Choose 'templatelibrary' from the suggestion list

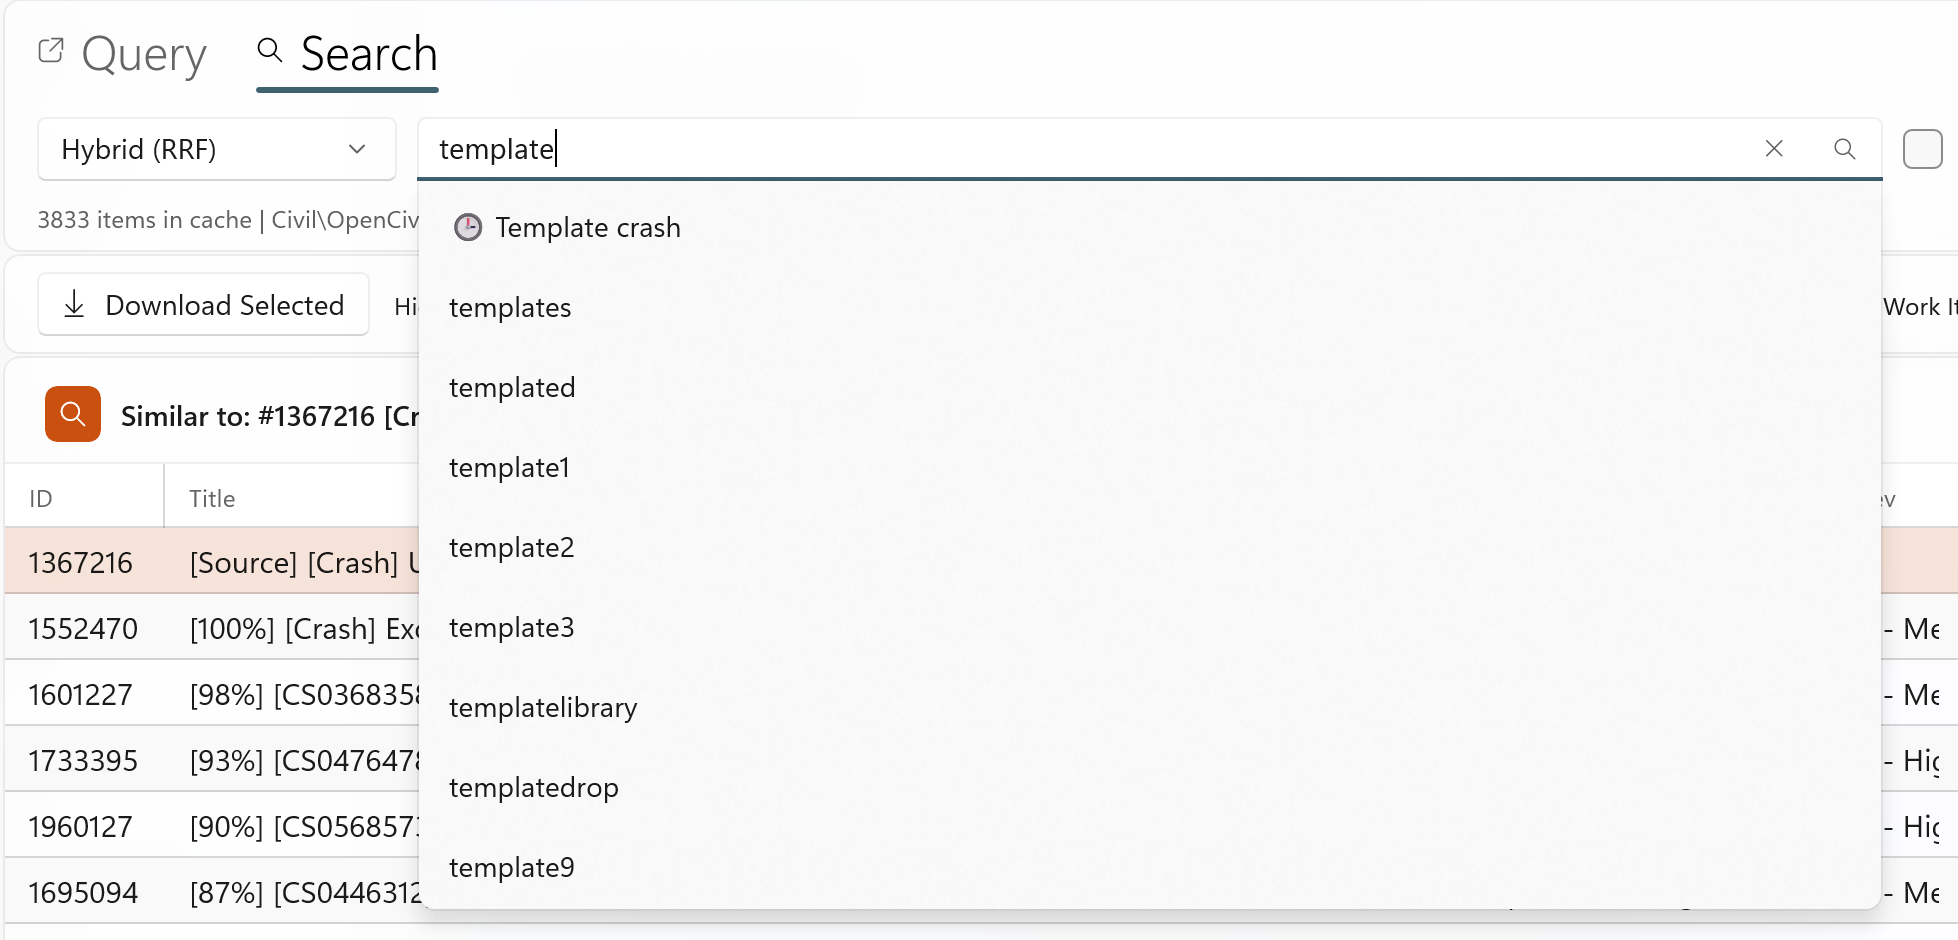coord(543,707)
